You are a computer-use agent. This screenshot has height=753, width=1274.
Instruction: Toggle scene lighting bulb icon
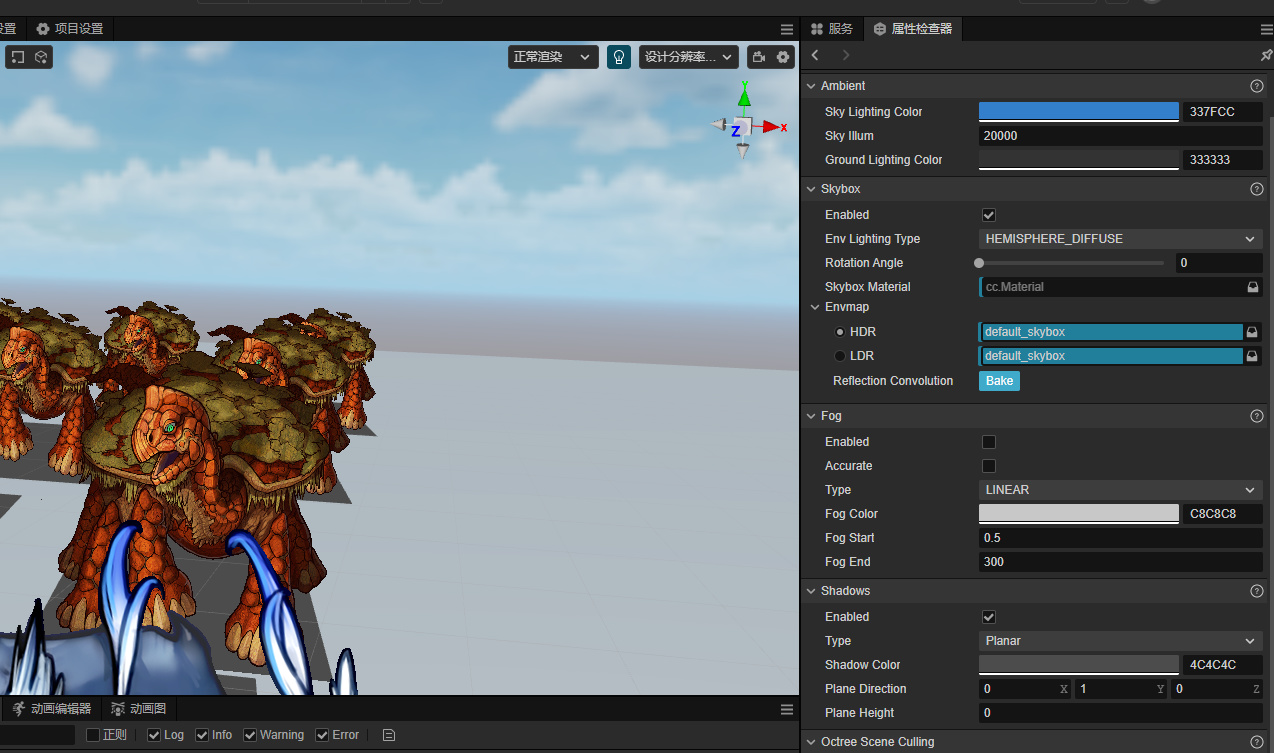tap(619, 57)
